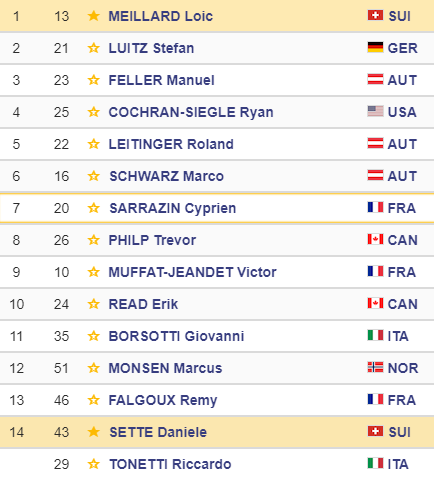
Task: Click the Norwegian flag beside MONSEN Marcus
Action: (375, 367)
